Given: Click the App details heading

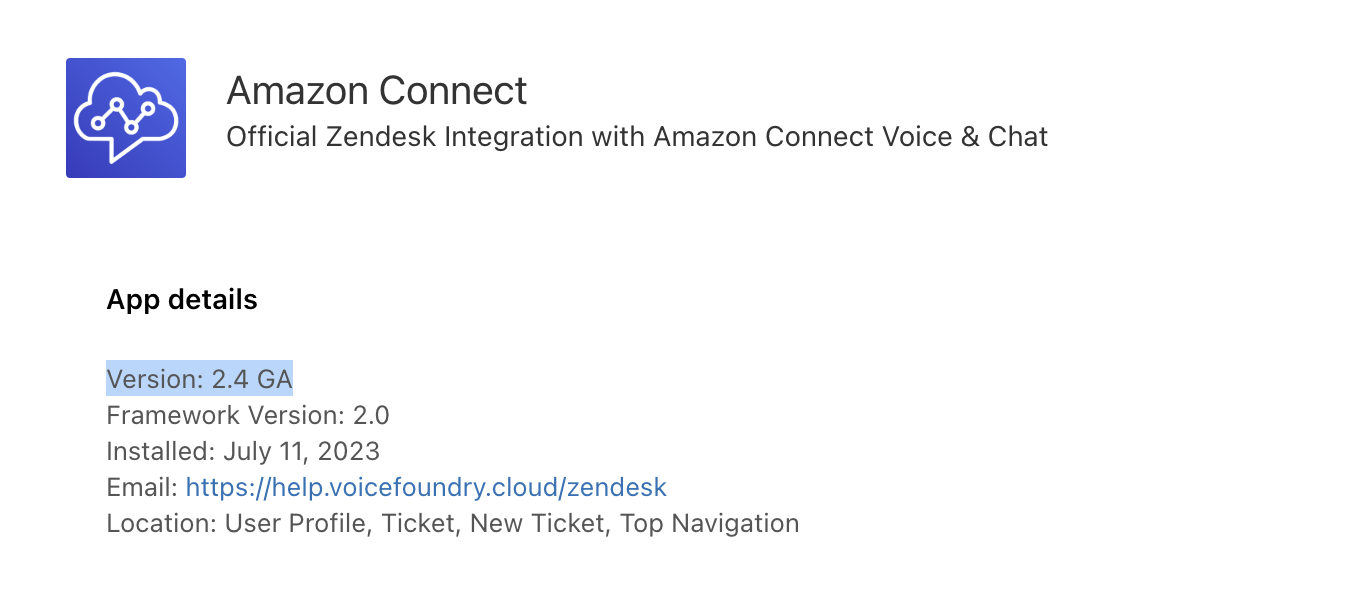Looking at the screenshot, I should [x=182, y=299].
